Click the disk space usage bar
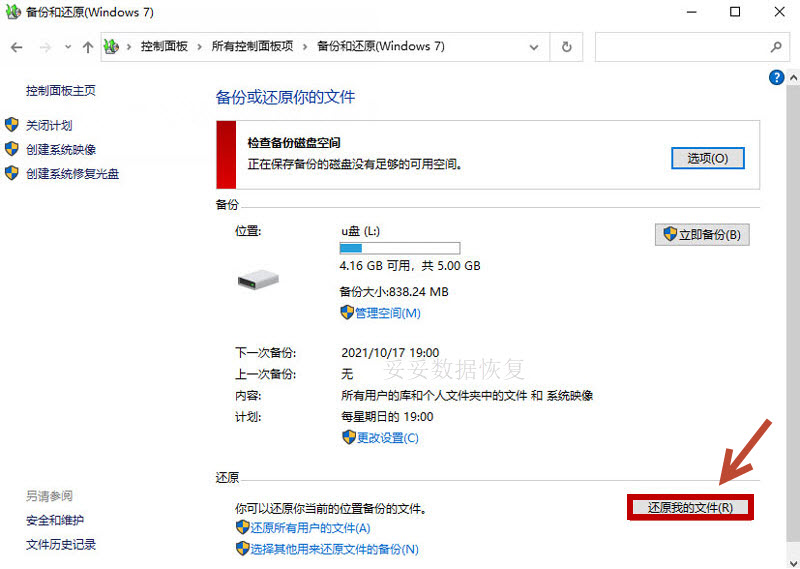 click(399, 249)
